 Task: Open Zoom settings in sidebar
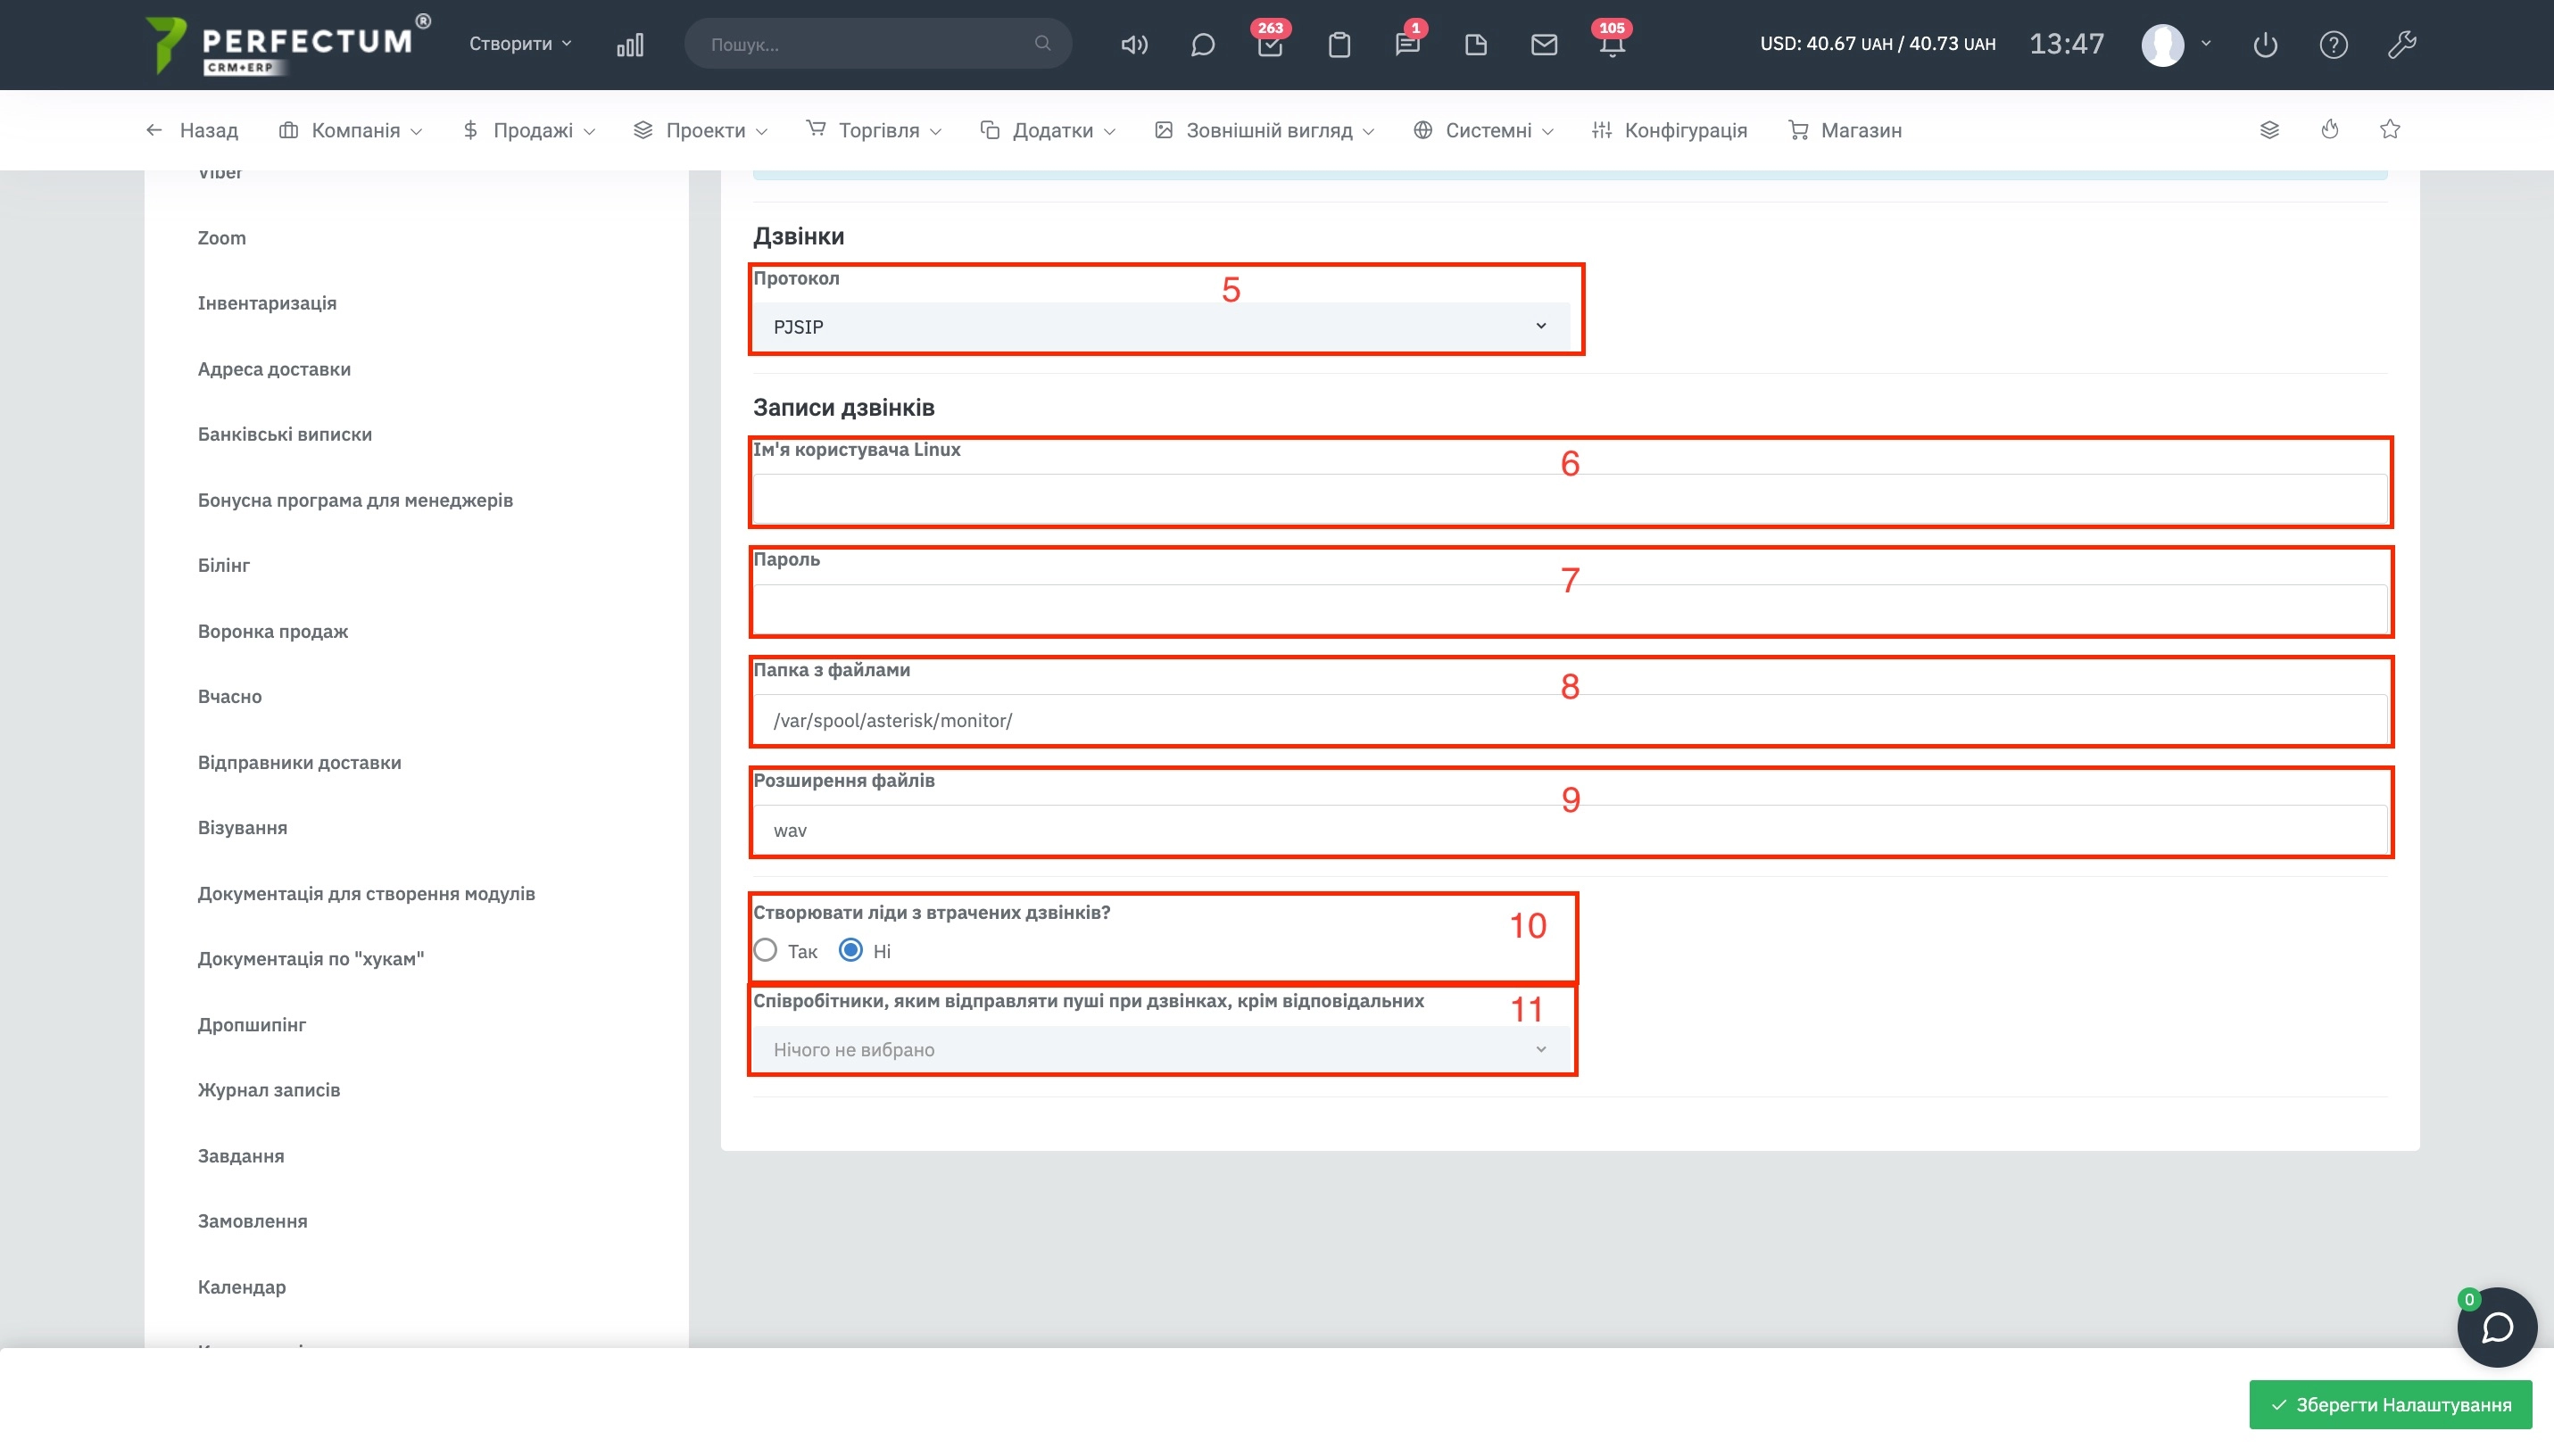222,238
